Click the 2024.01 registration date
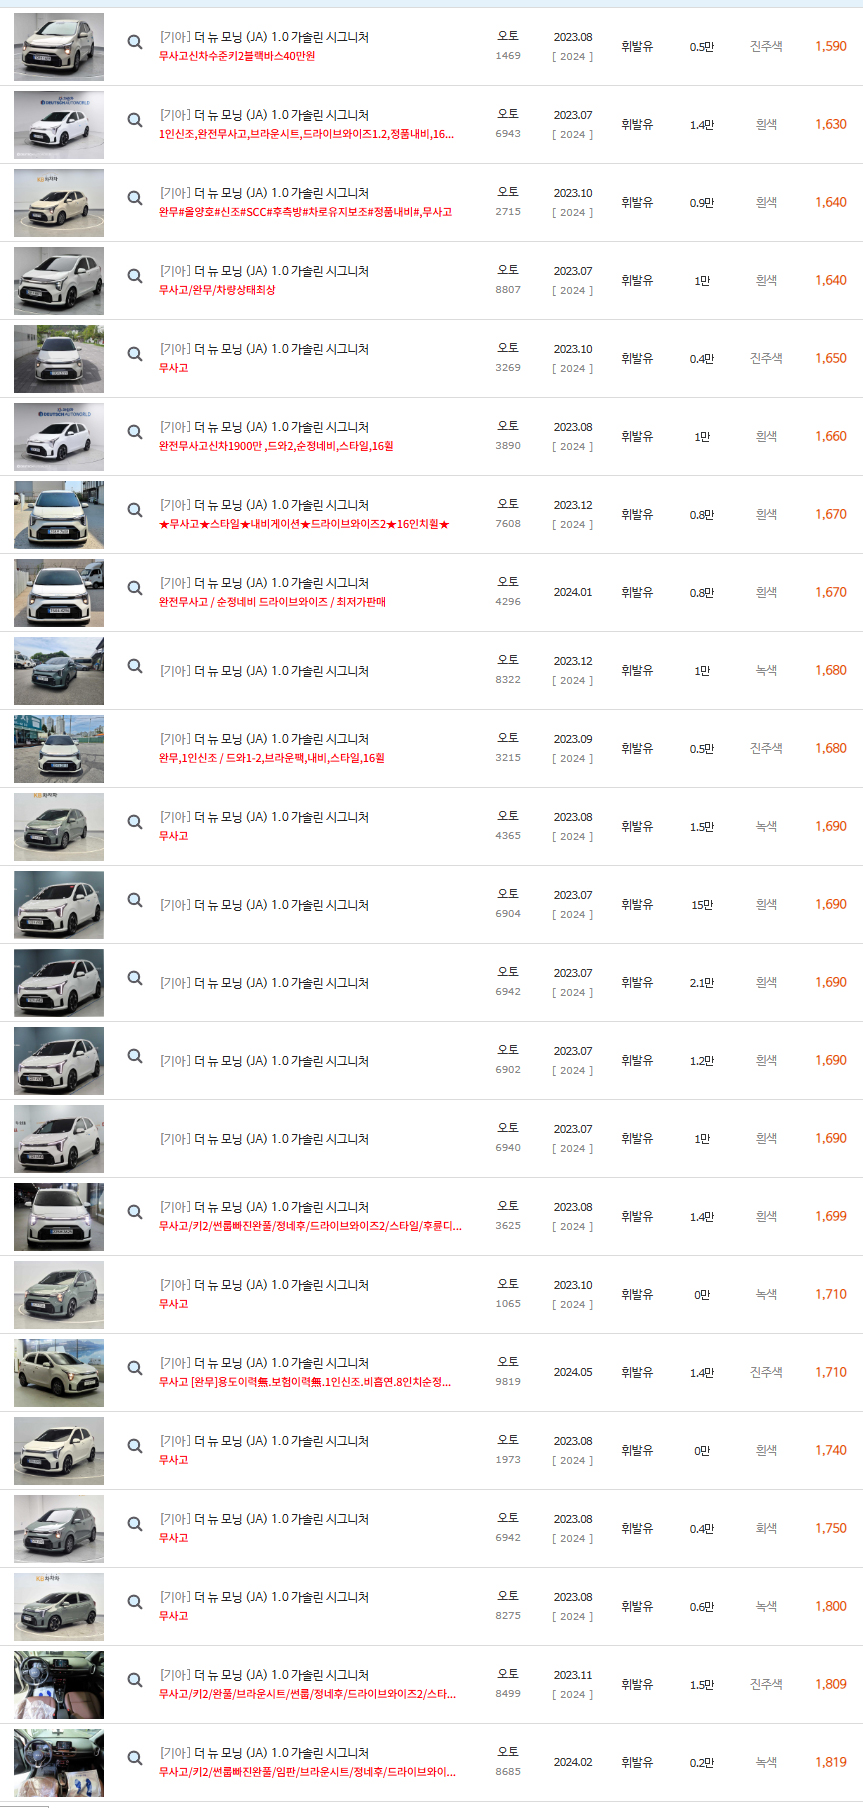 pyautogui.click(x=573, y=592)
